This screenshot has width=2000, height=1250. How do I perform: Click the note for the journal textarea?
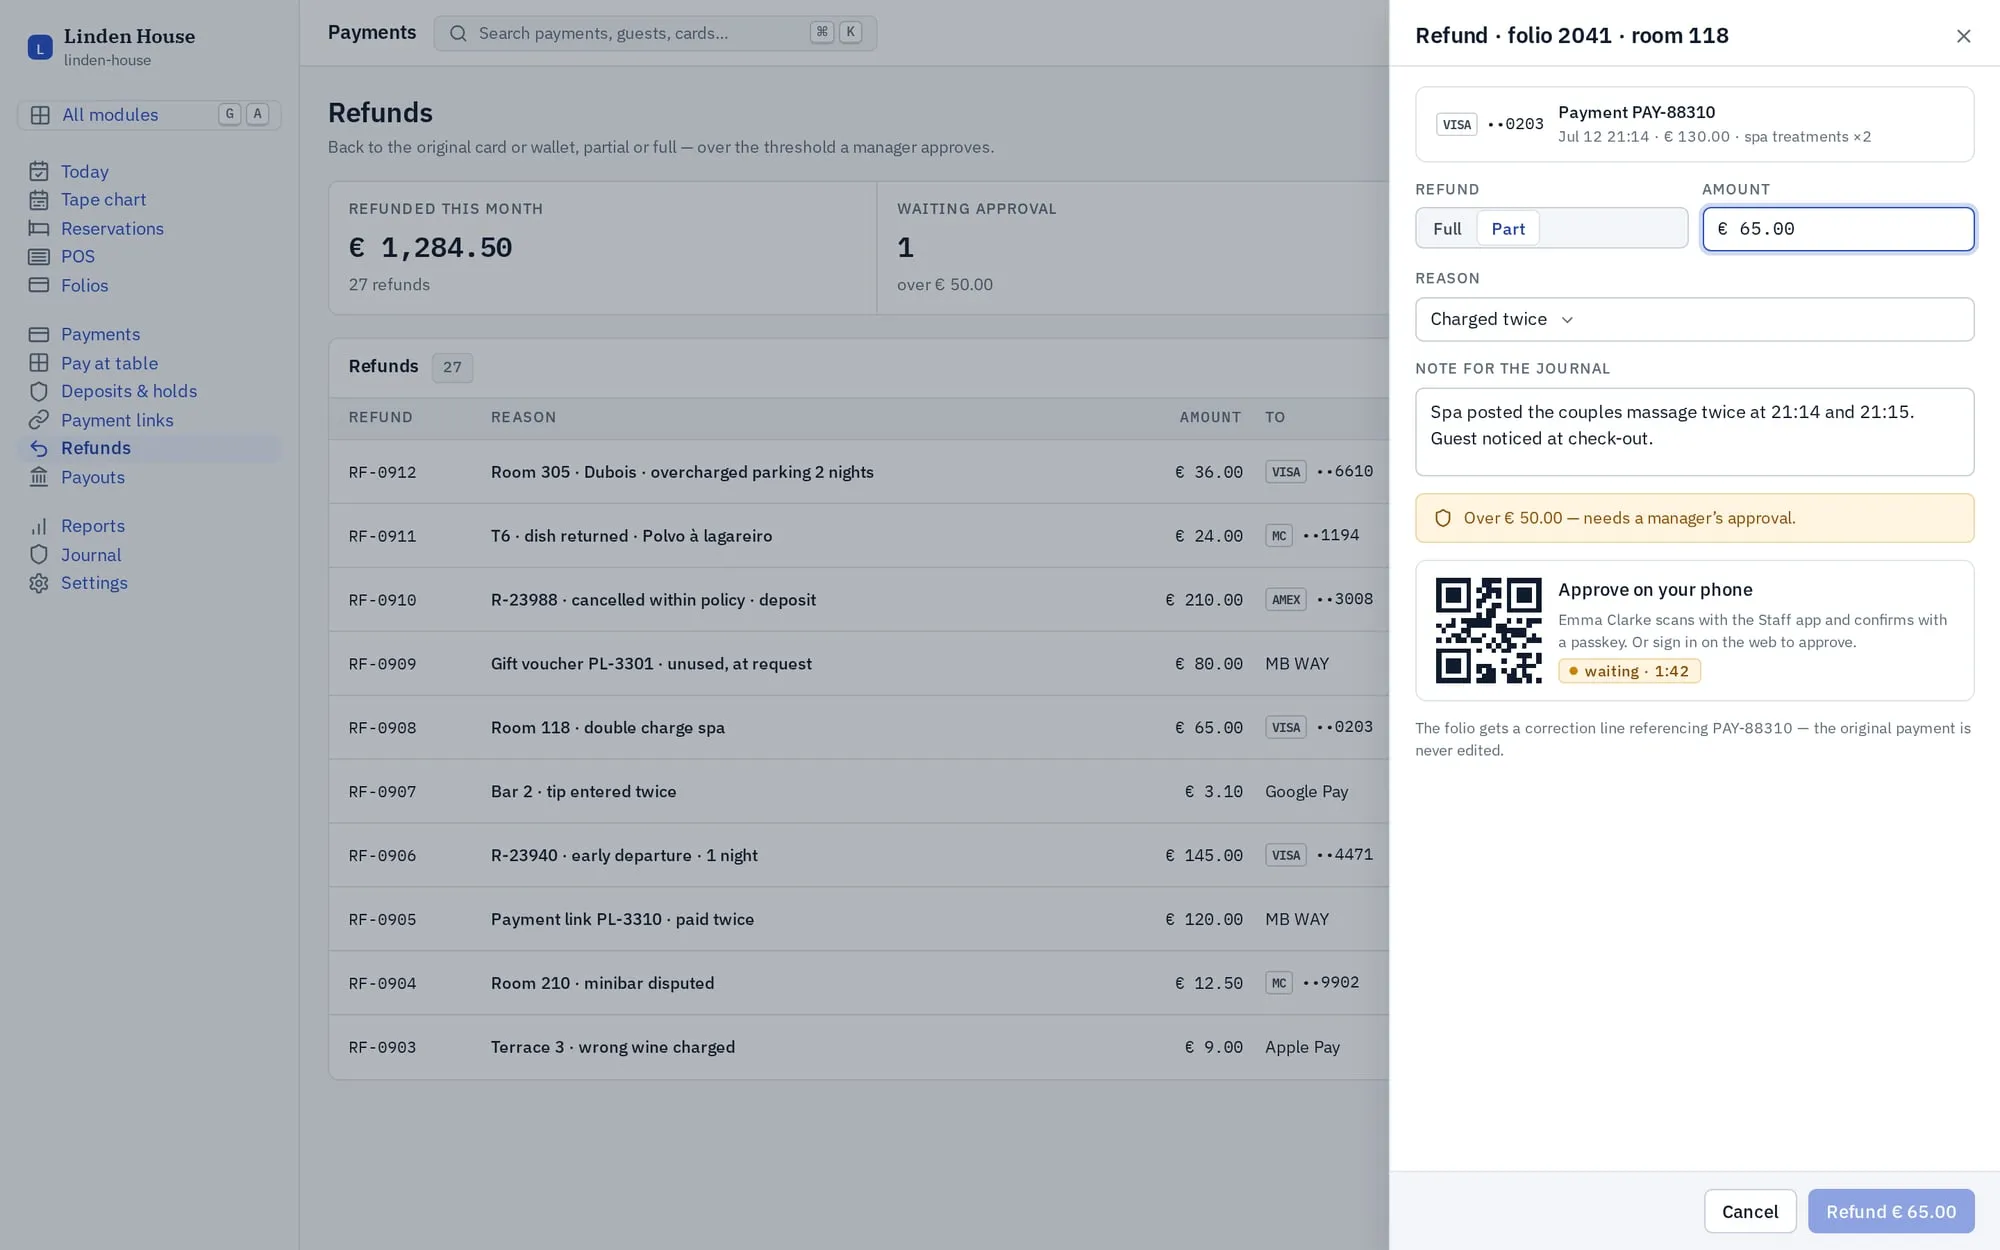pos(1694,432)
